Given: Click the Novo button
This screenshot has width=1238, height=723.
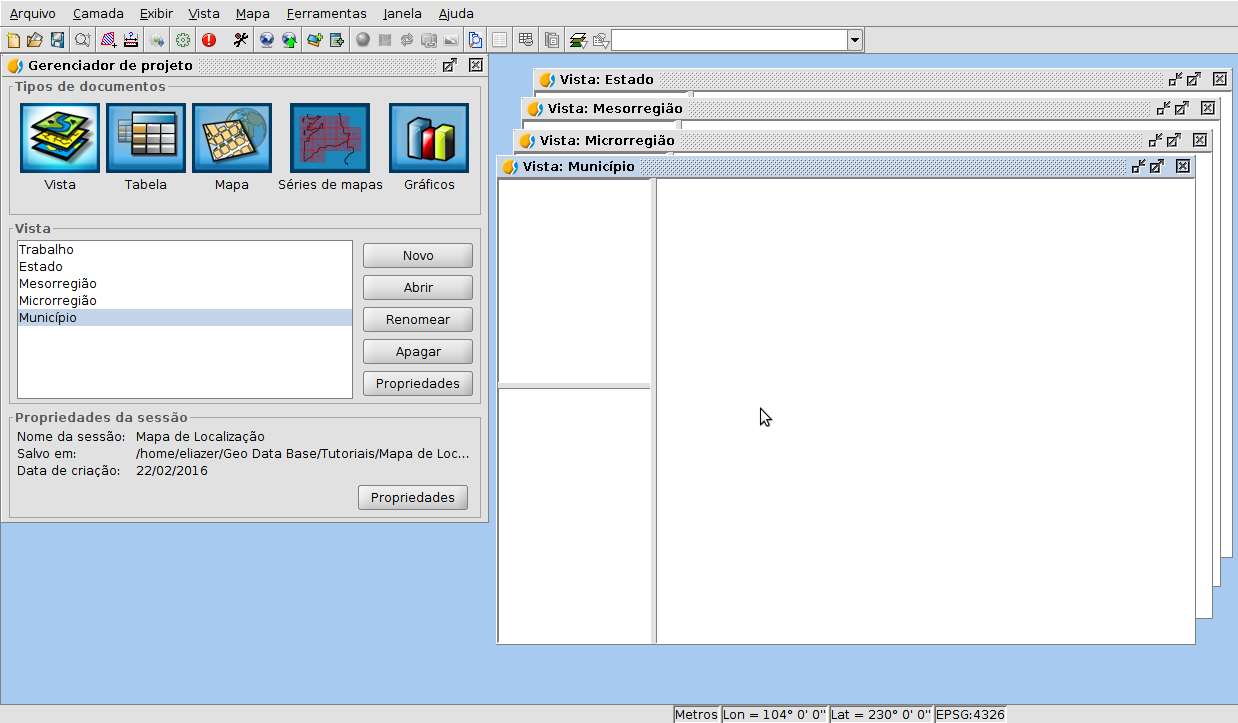Looking at the screenshot, I should [x=417, y=256].
